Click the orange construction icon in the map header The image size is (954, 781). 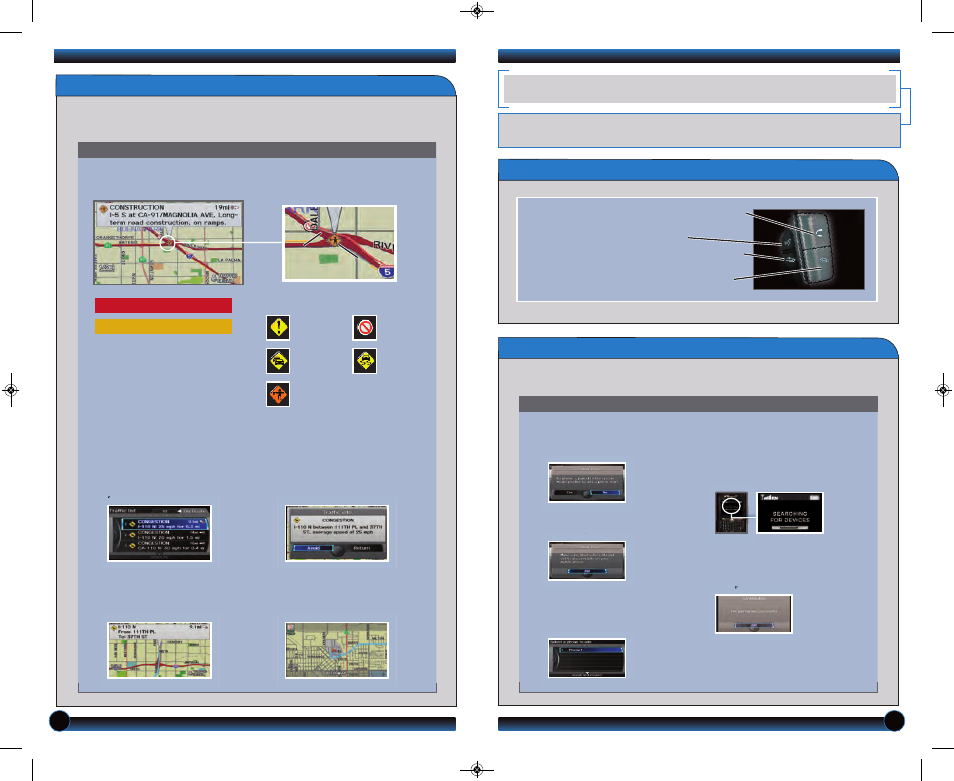click(x=103, y=208)
